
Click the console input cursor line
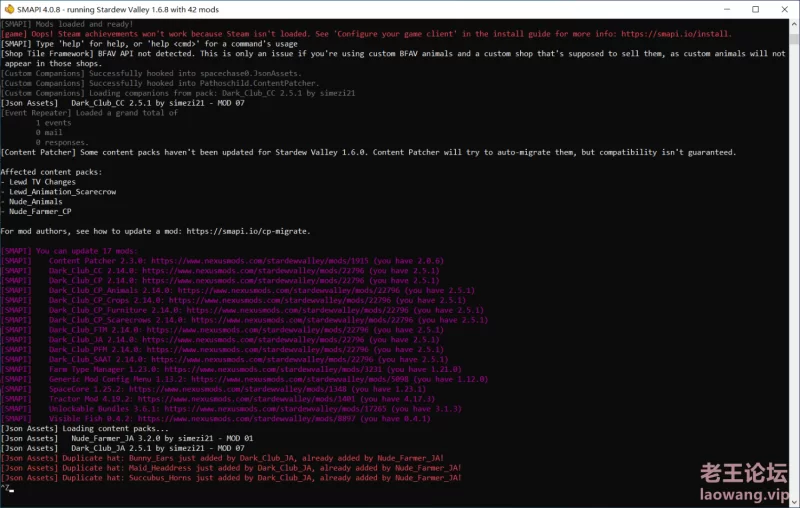click(x=7, y=489)
